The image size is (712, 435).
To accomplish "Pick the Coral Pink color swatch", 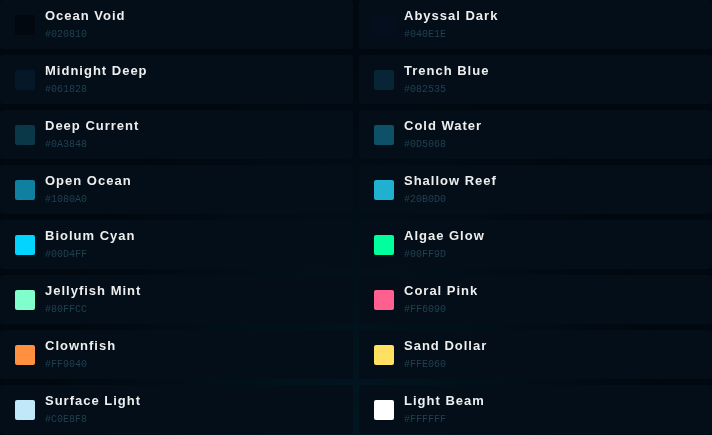I will click(384, 300).
